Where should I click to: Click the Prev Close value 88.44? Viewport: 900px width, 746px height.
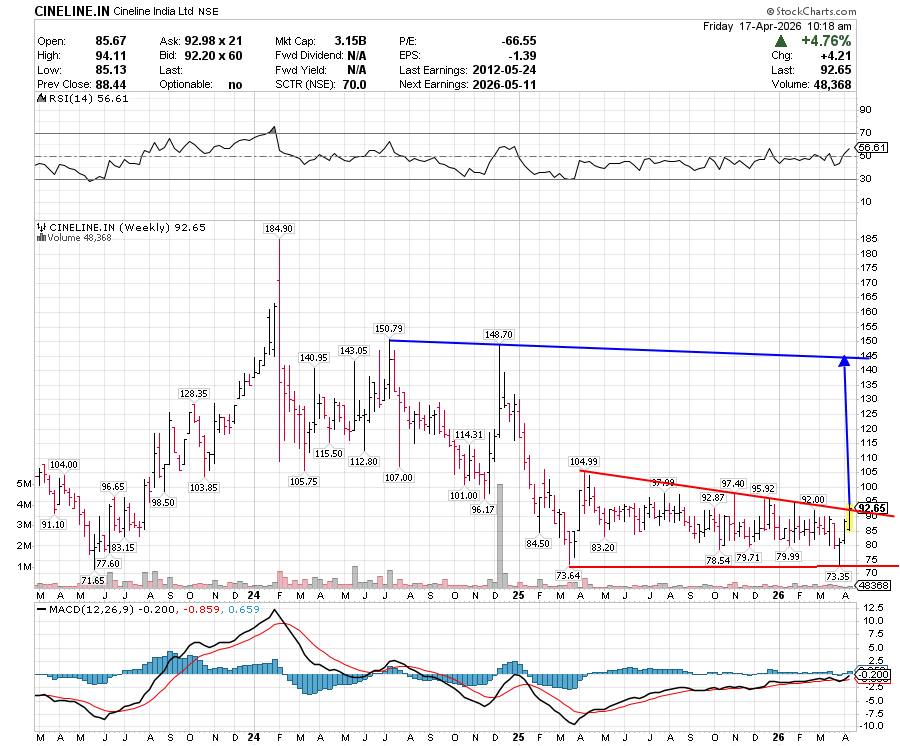(x=111, y=84)
